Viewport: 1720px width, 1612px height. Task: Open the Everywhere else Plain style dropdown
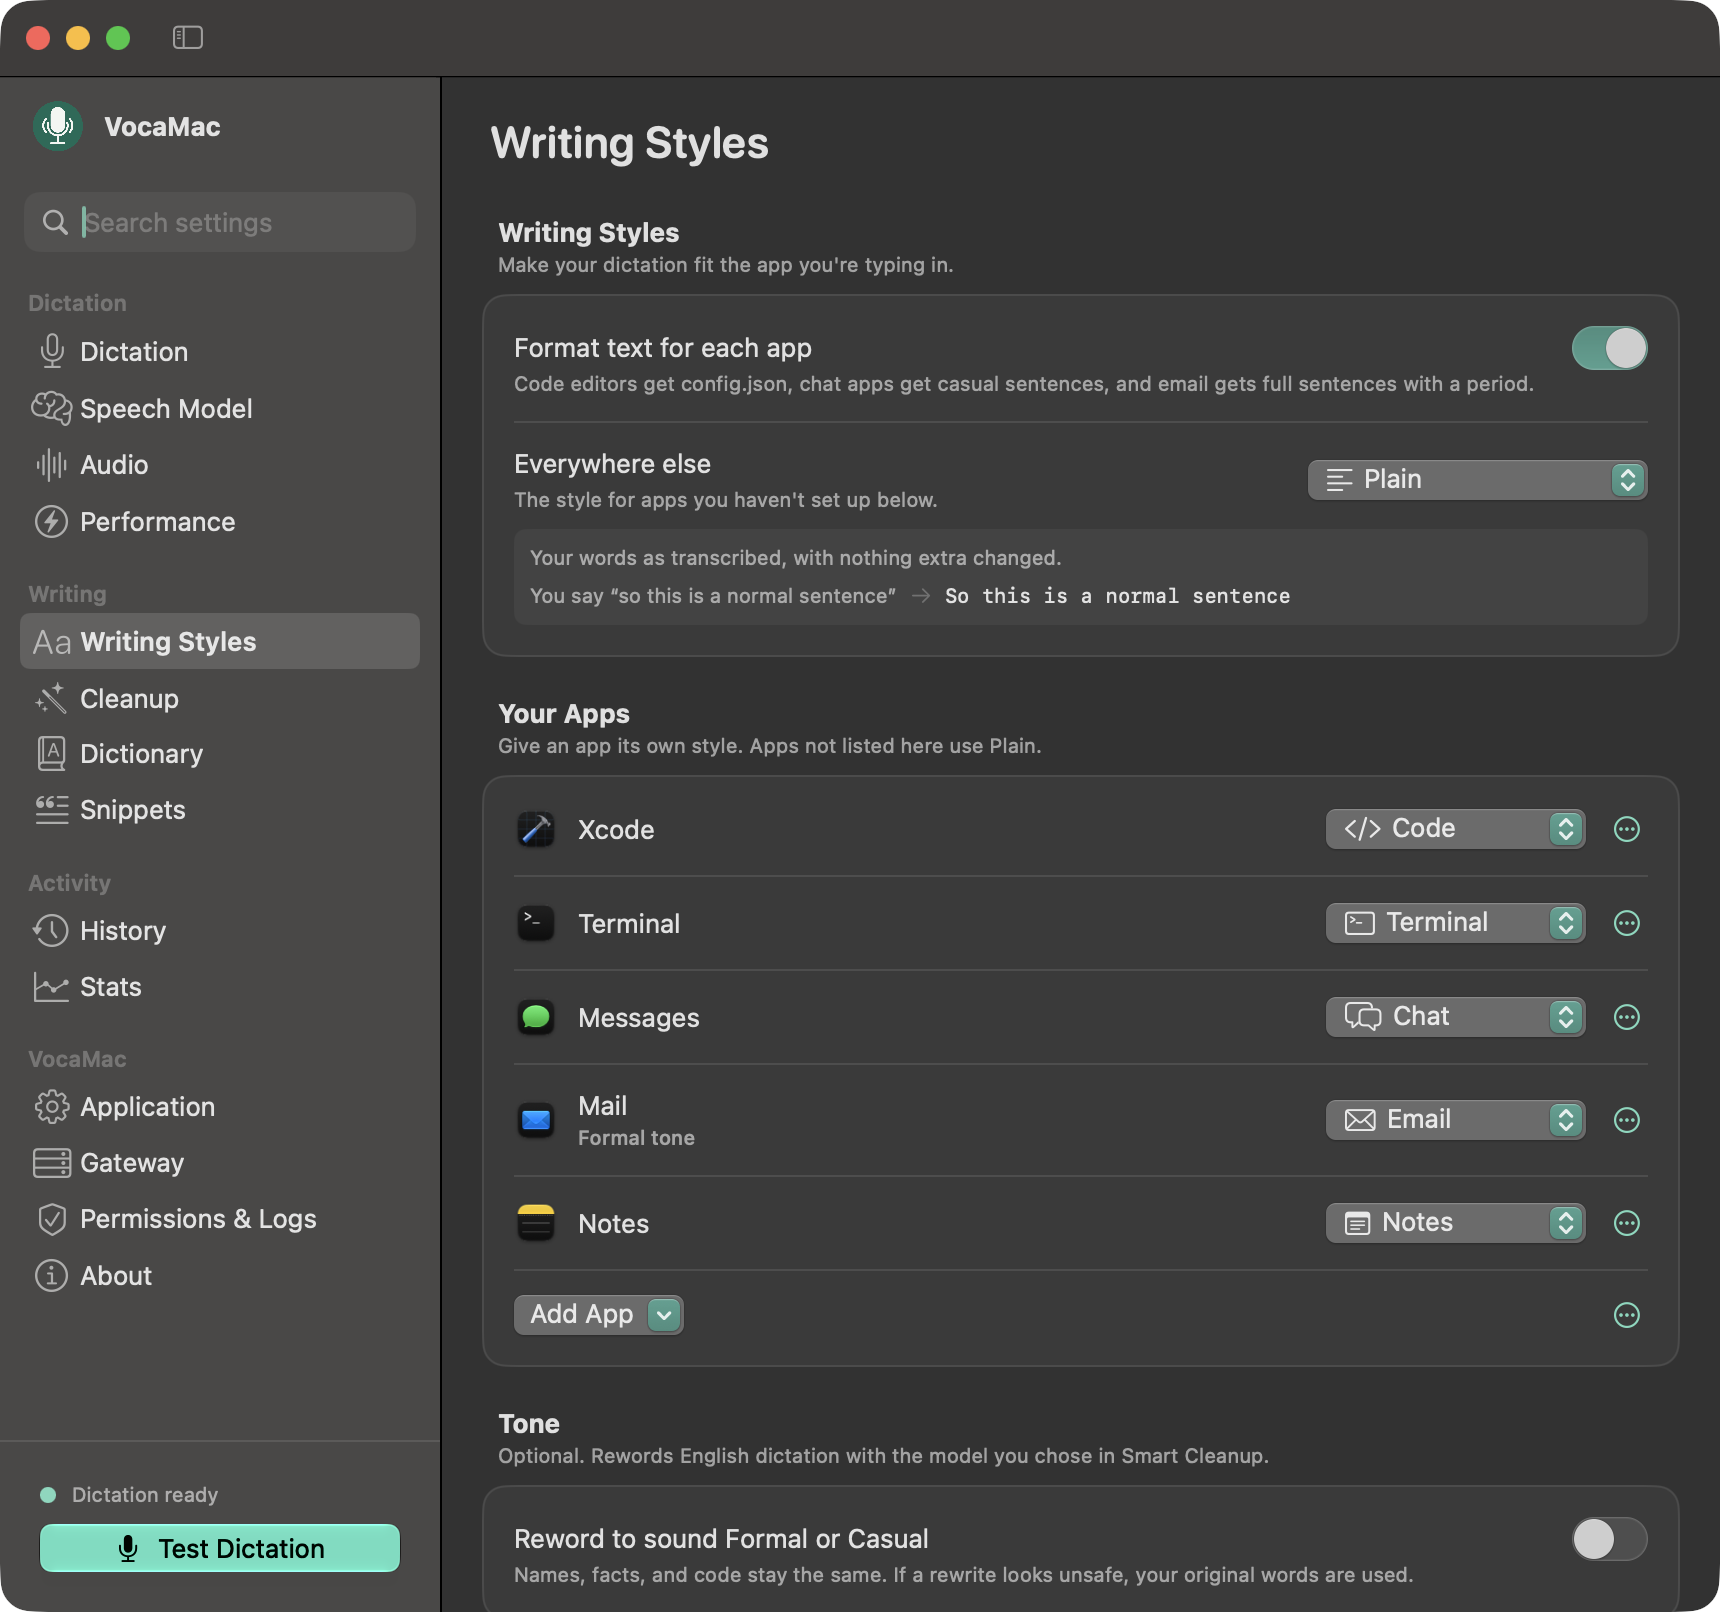tap(1477, 480)
